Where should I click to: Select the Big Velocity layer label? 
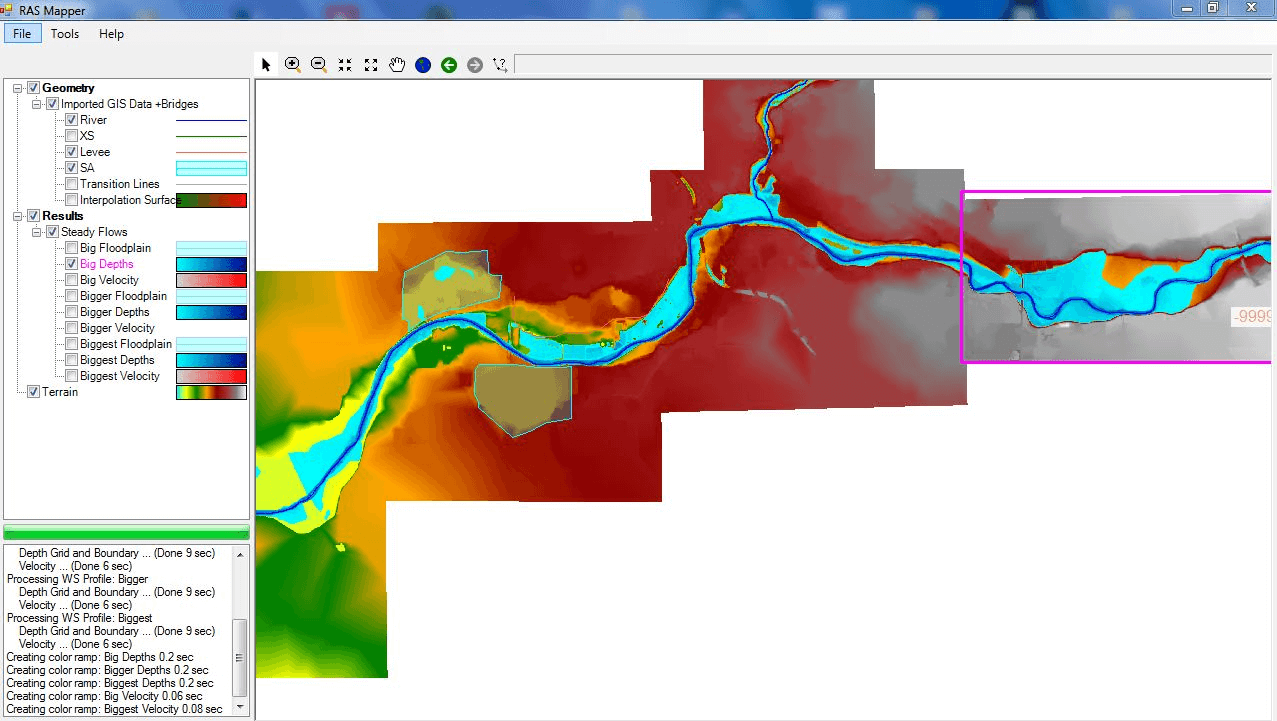point(109,280)
